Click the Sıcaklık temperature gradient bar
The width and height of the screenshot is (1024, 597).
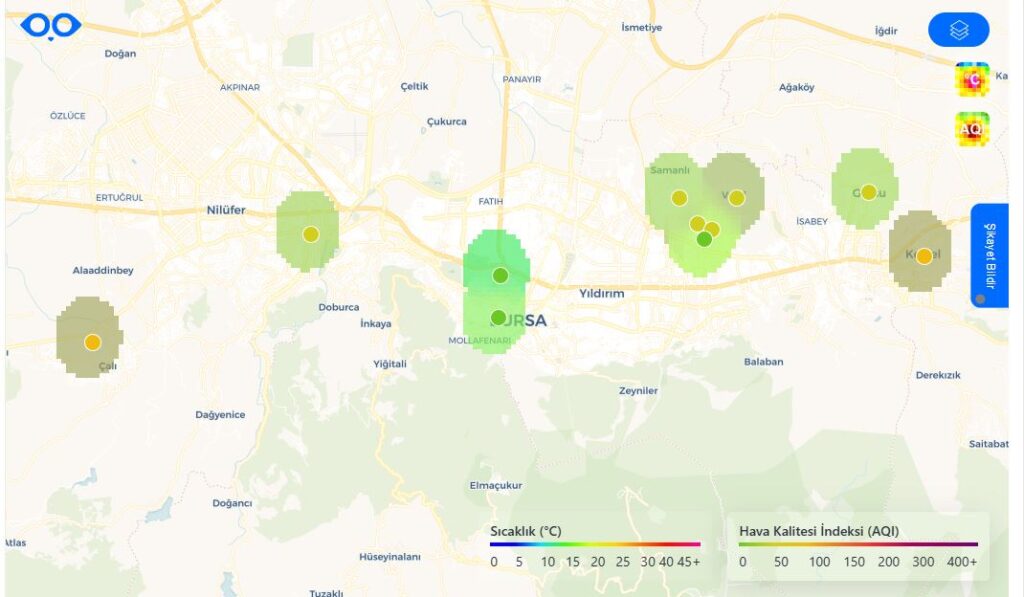click(592, 544)
